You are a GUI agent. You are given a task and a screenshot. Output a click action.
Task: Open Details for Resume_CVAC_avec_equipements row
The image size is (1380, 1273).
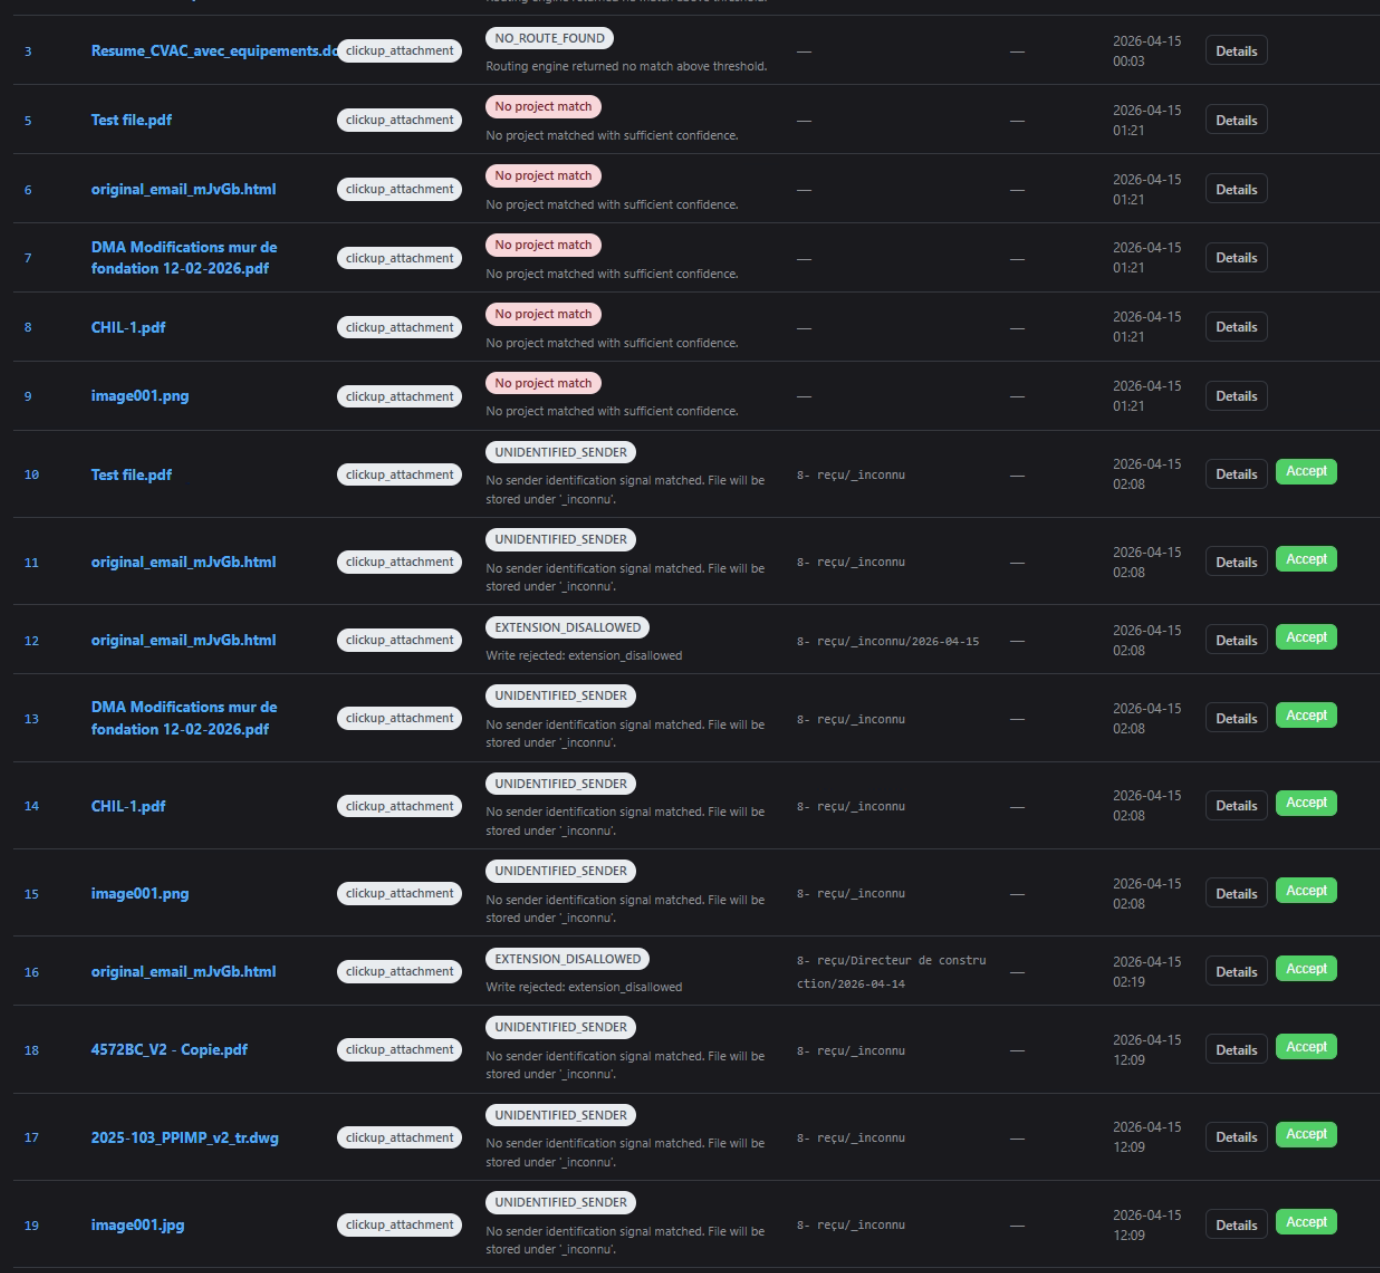1236,51
